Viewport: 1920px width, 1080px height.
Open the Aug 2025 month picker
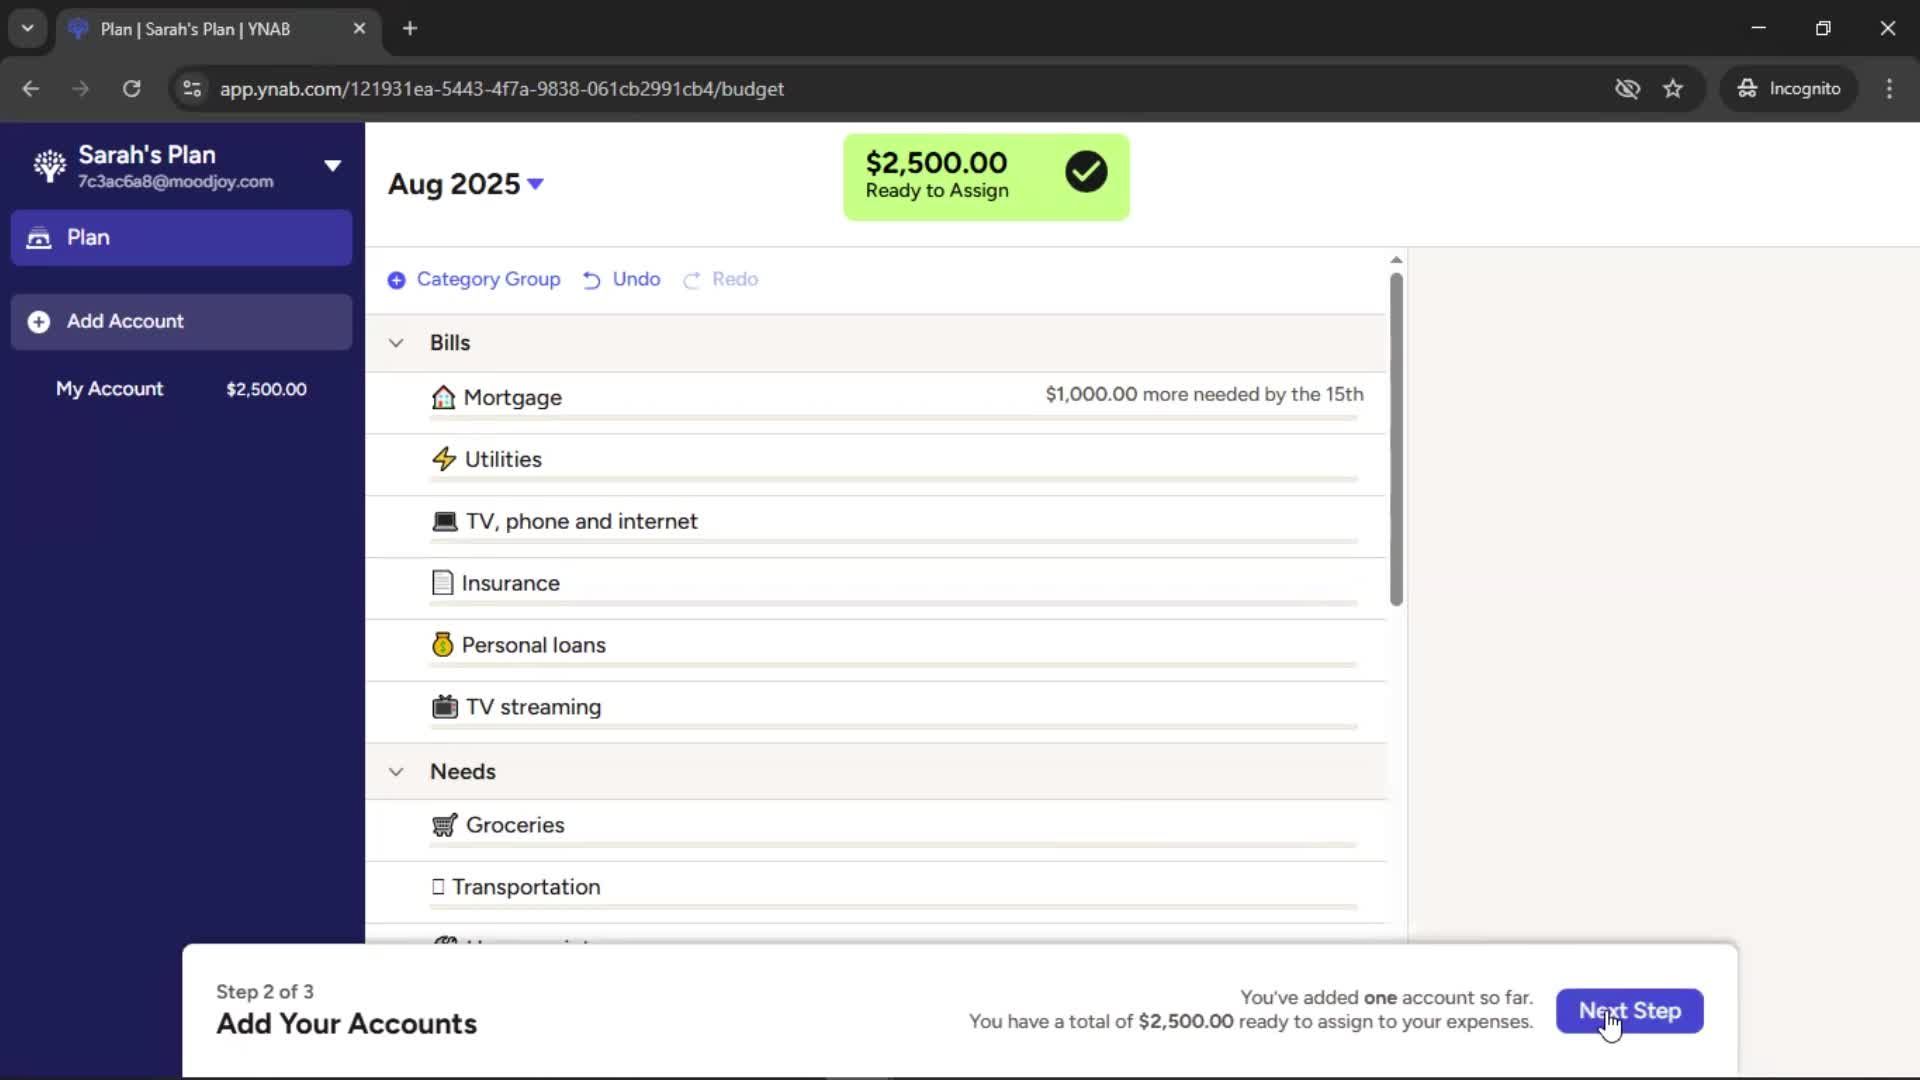[x=465, y=184]
